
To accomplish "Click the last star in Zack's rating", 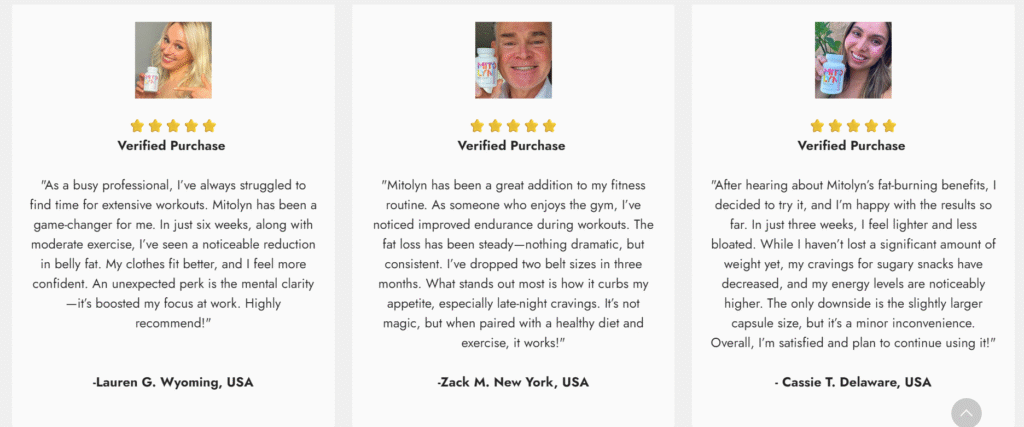I will (x=549, y=126).
